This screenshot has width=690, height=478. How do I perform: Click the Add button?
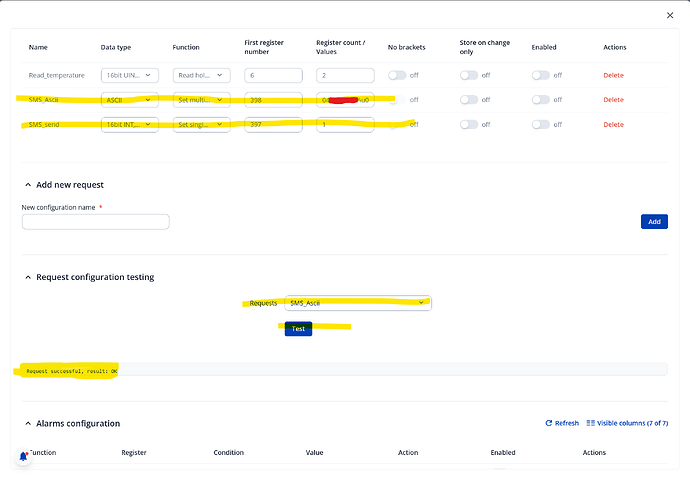654,222
